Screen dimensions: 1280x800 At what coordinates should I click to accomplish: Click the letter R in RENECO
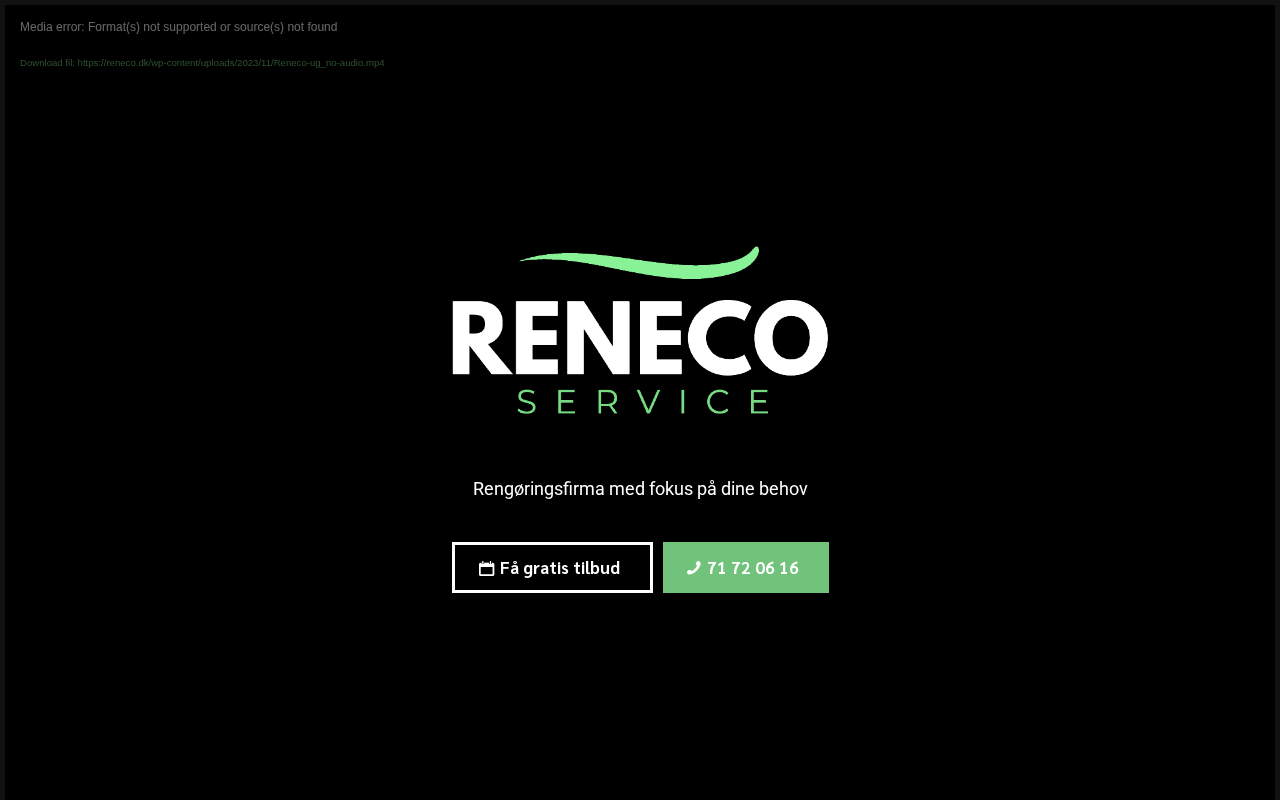483,338
